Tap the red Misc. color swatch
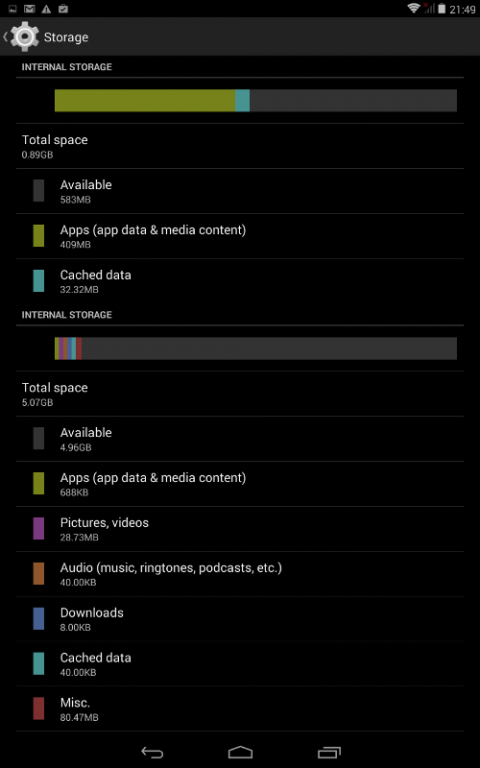This screenshot has width=480, height=768. pos(39,709)
